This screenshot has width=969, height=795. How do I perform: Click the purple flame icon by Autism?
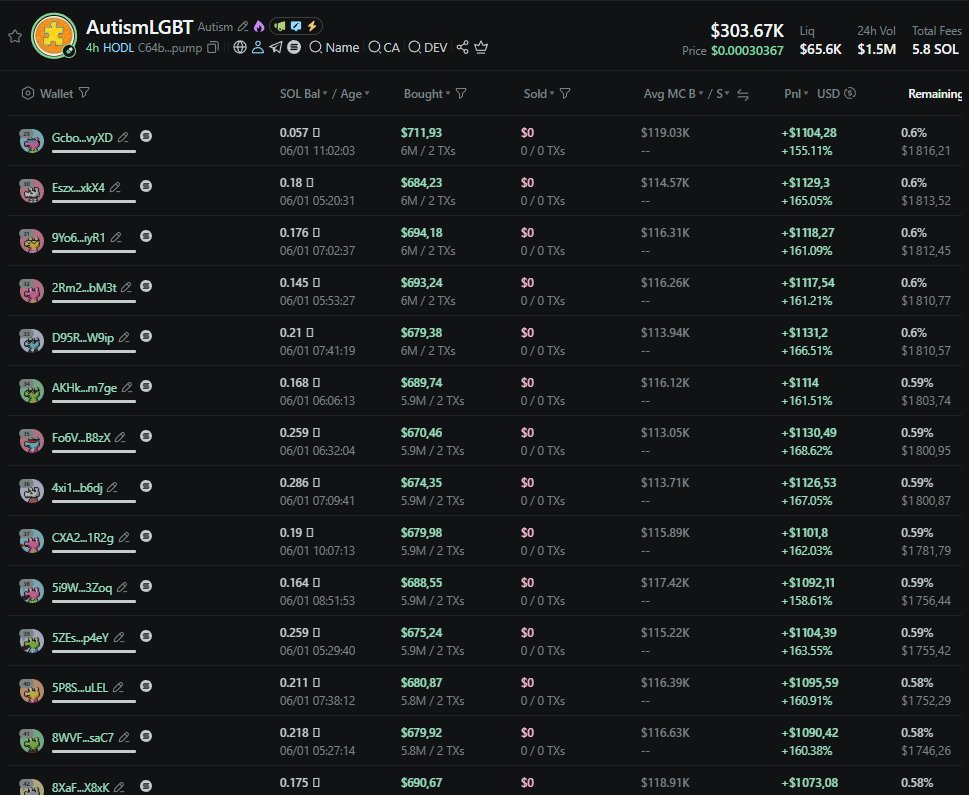point(259,27)
